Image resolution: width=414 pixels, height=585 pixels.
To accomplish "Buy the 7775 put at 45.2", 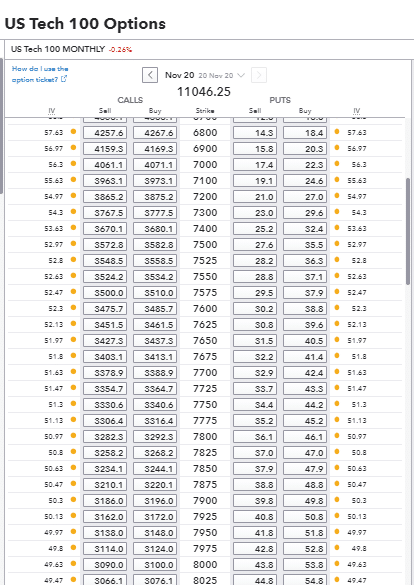I will (305, 421).
